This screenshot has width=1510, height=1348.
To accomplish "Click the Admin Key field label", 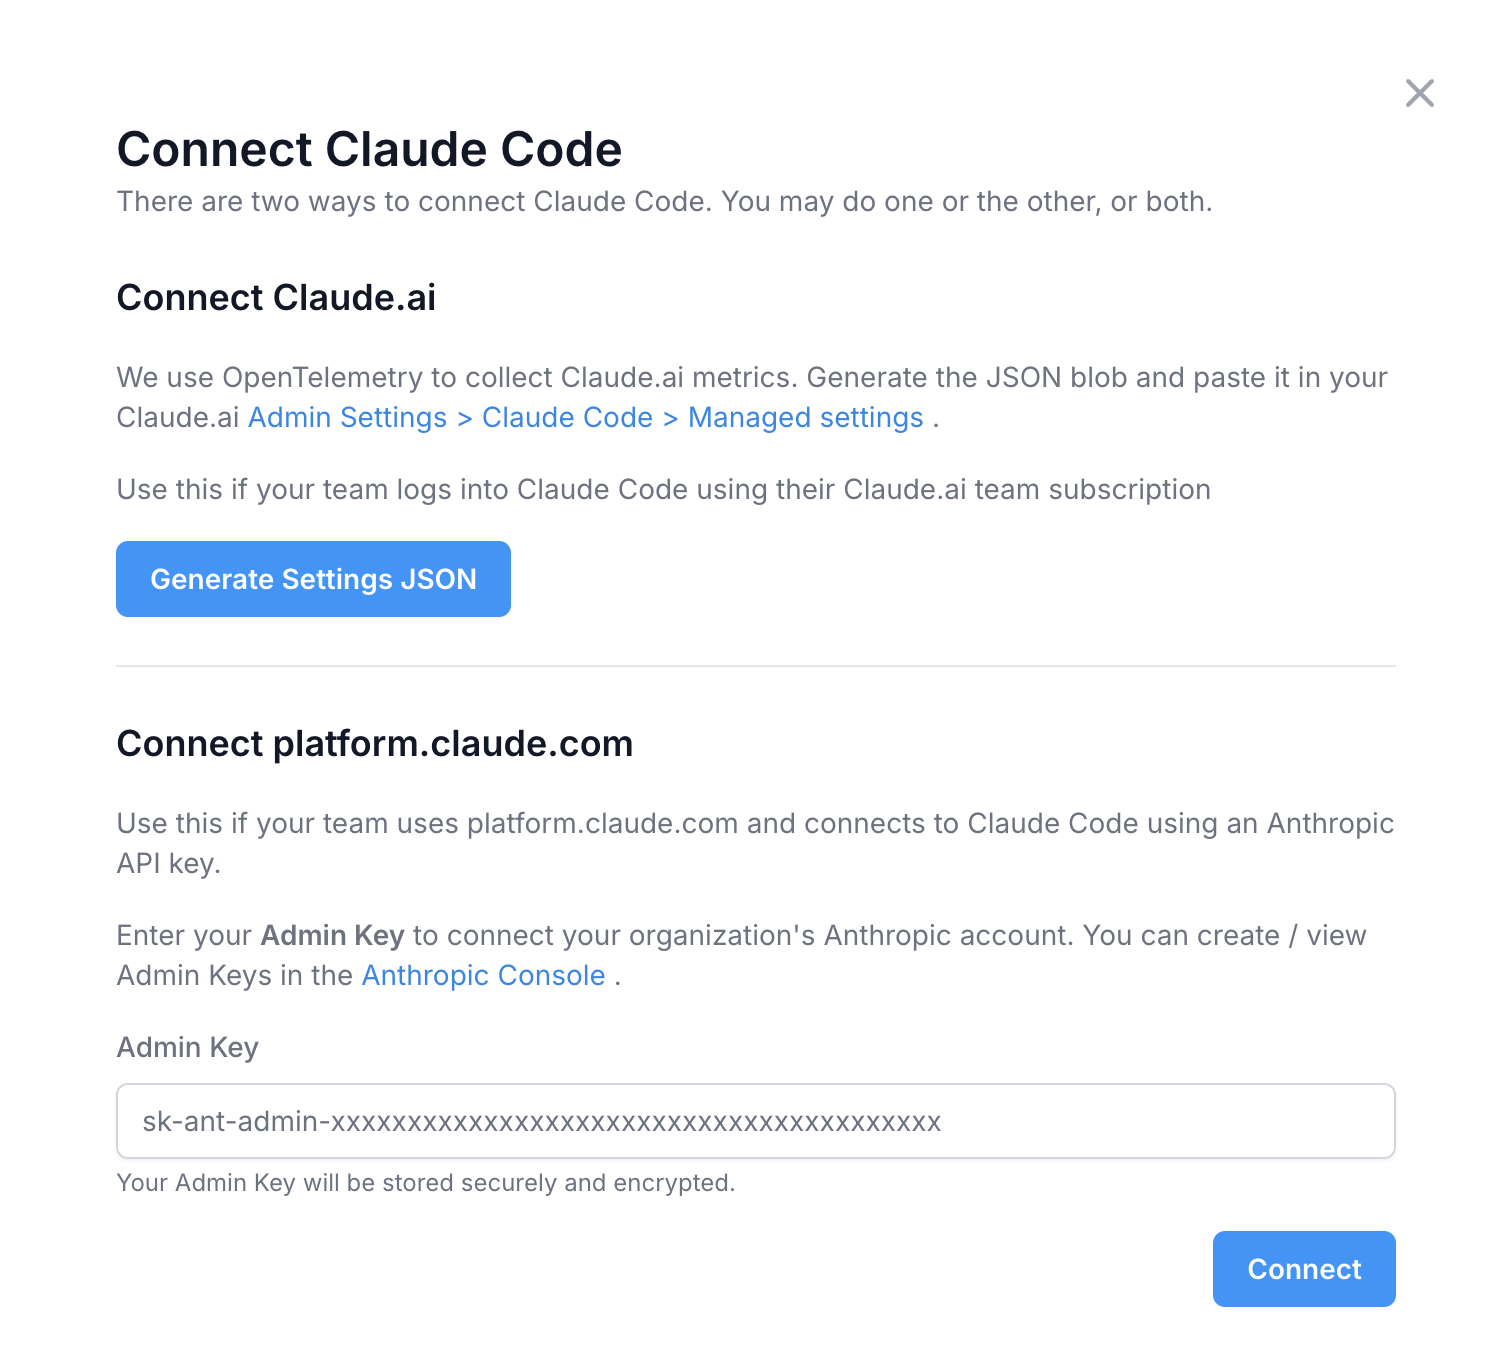I will pos(187,1047).
